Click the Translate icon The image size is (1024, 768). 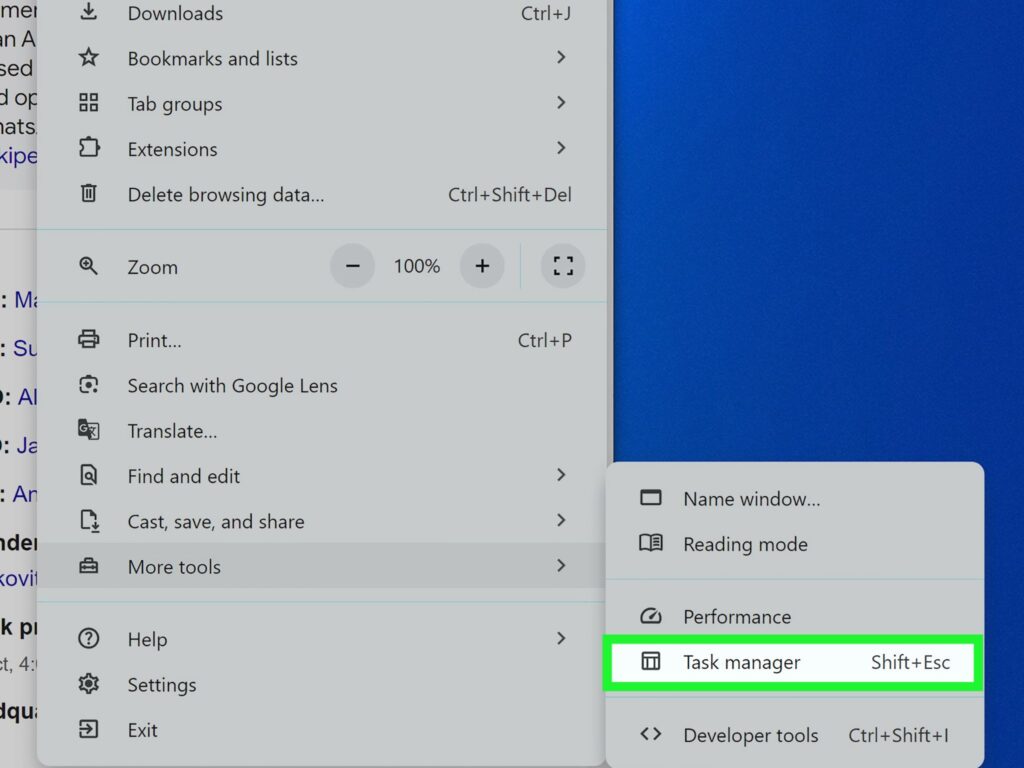[x=89, y=430]
